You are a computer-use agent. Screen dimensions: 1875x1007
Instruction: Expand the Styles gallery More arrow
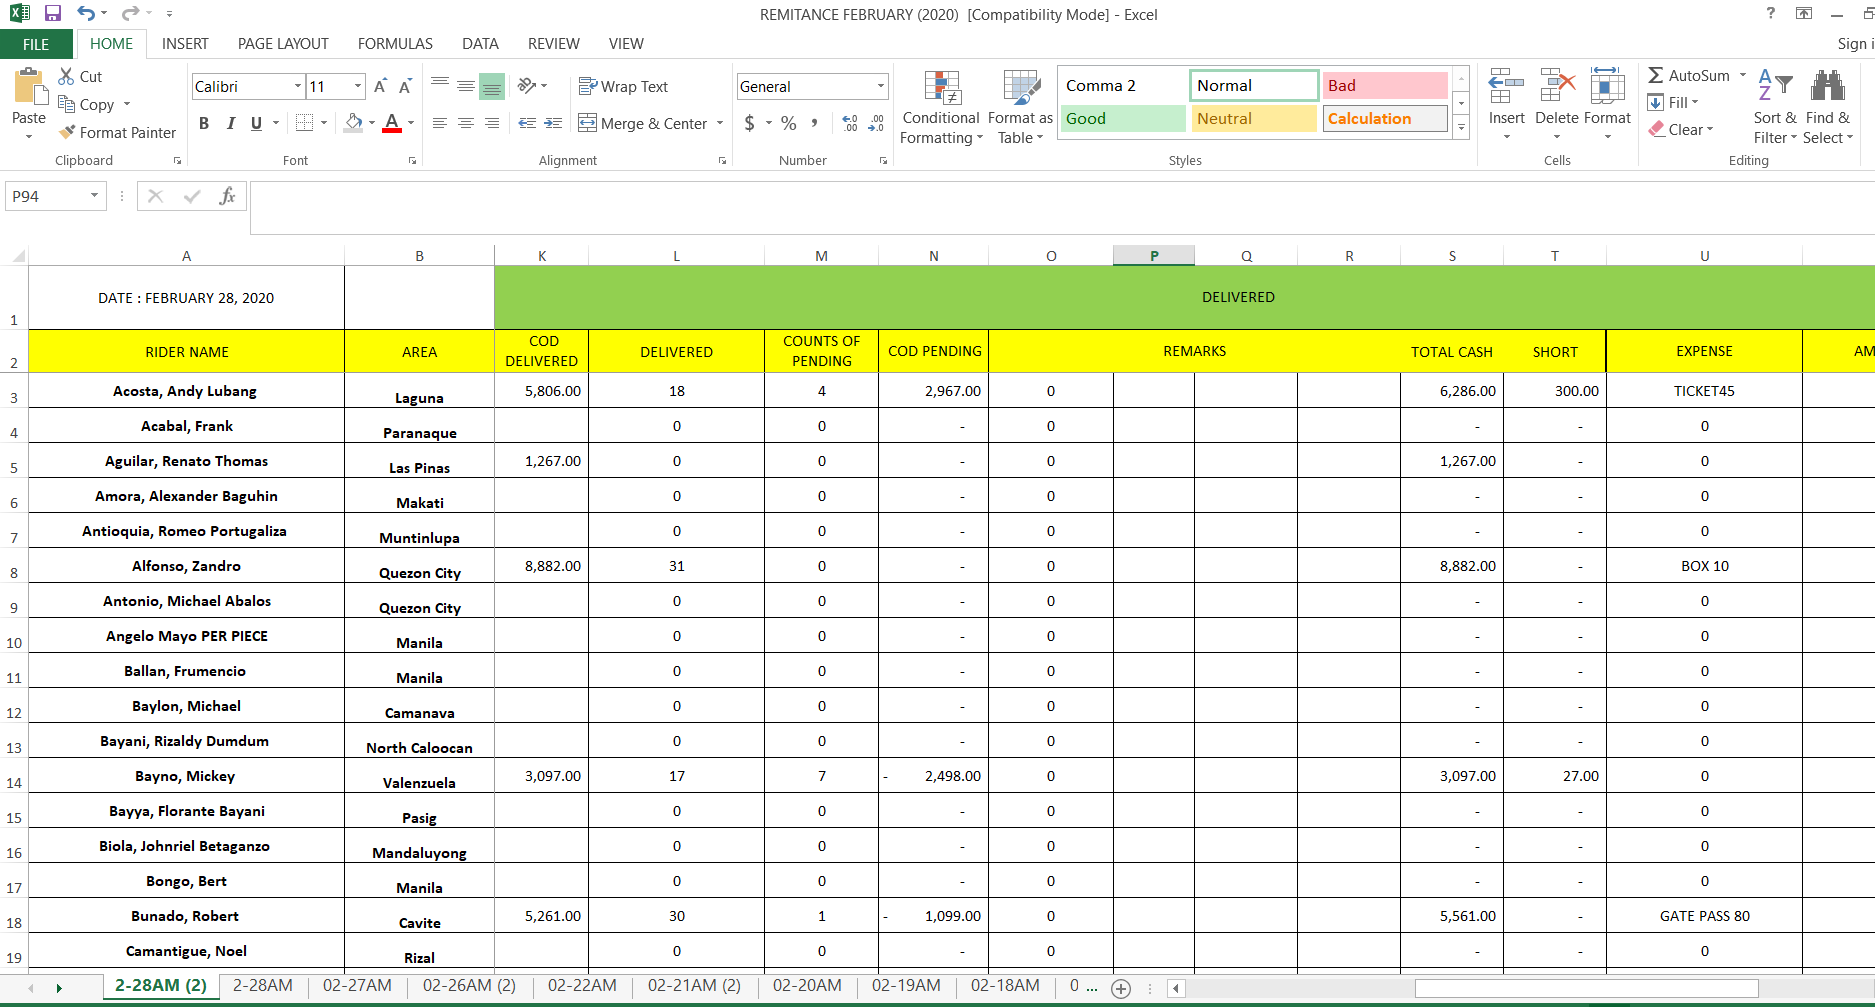pos(1461,127)
